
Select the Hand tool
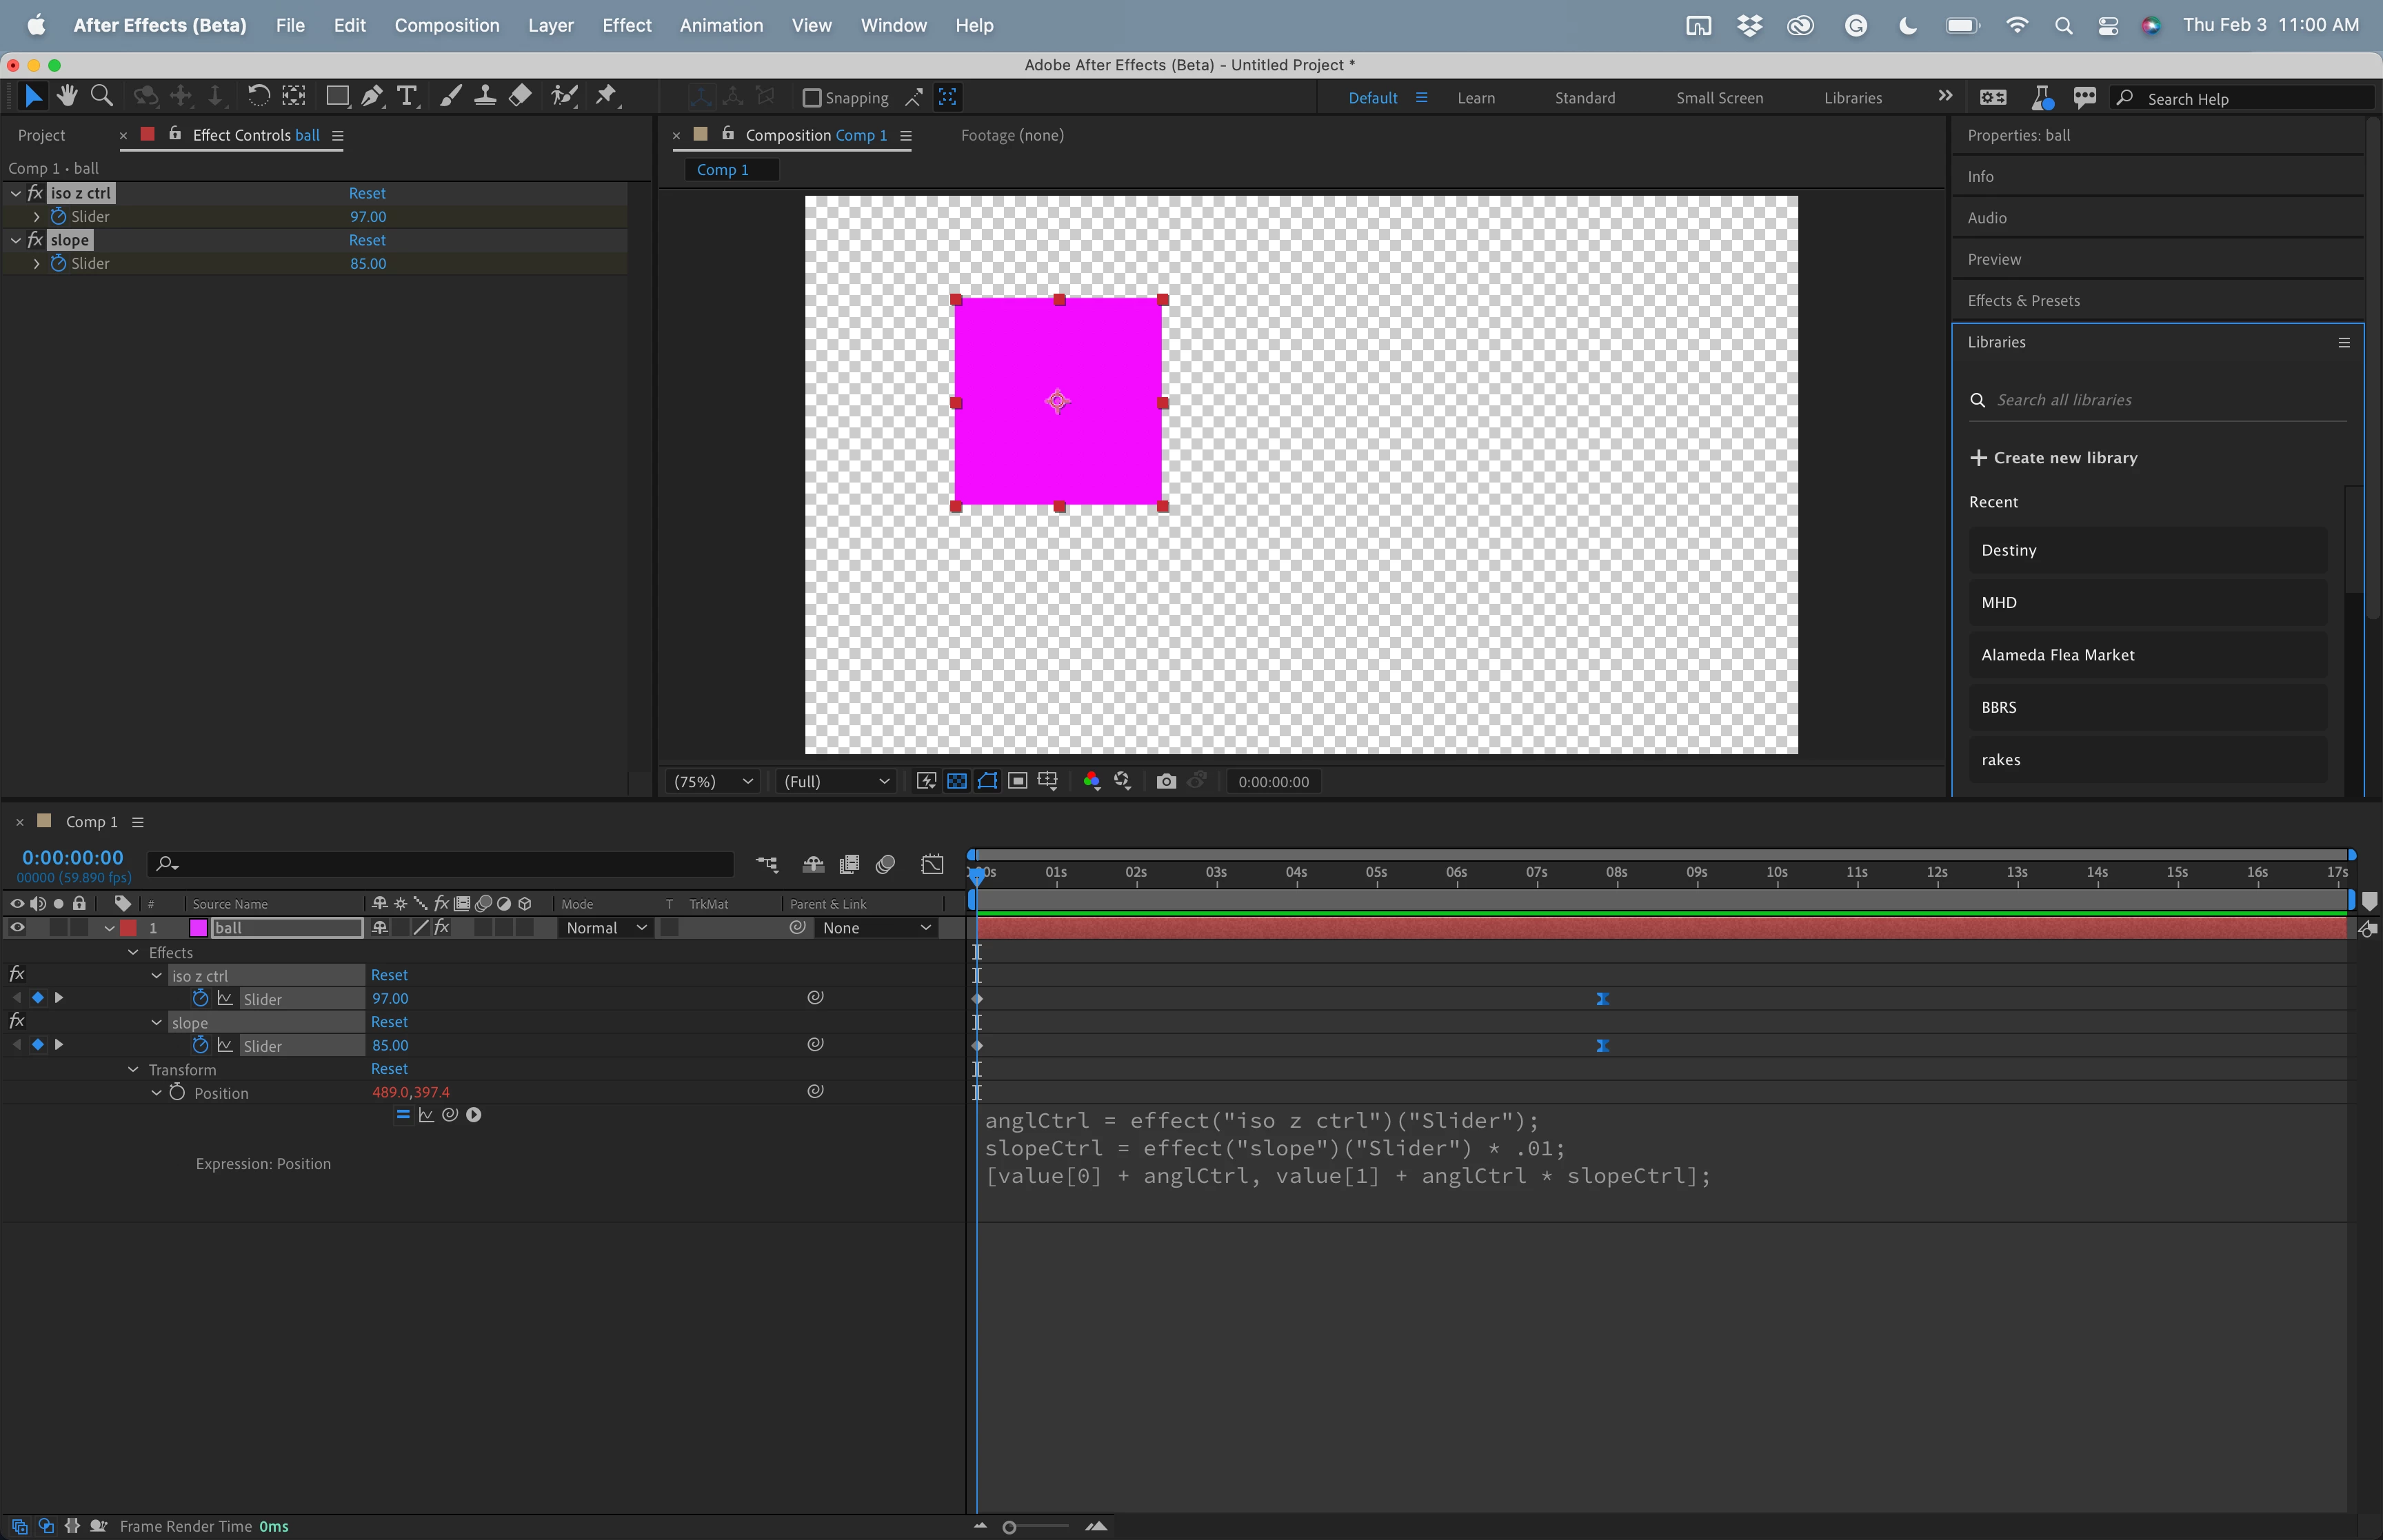pos(67,96)
